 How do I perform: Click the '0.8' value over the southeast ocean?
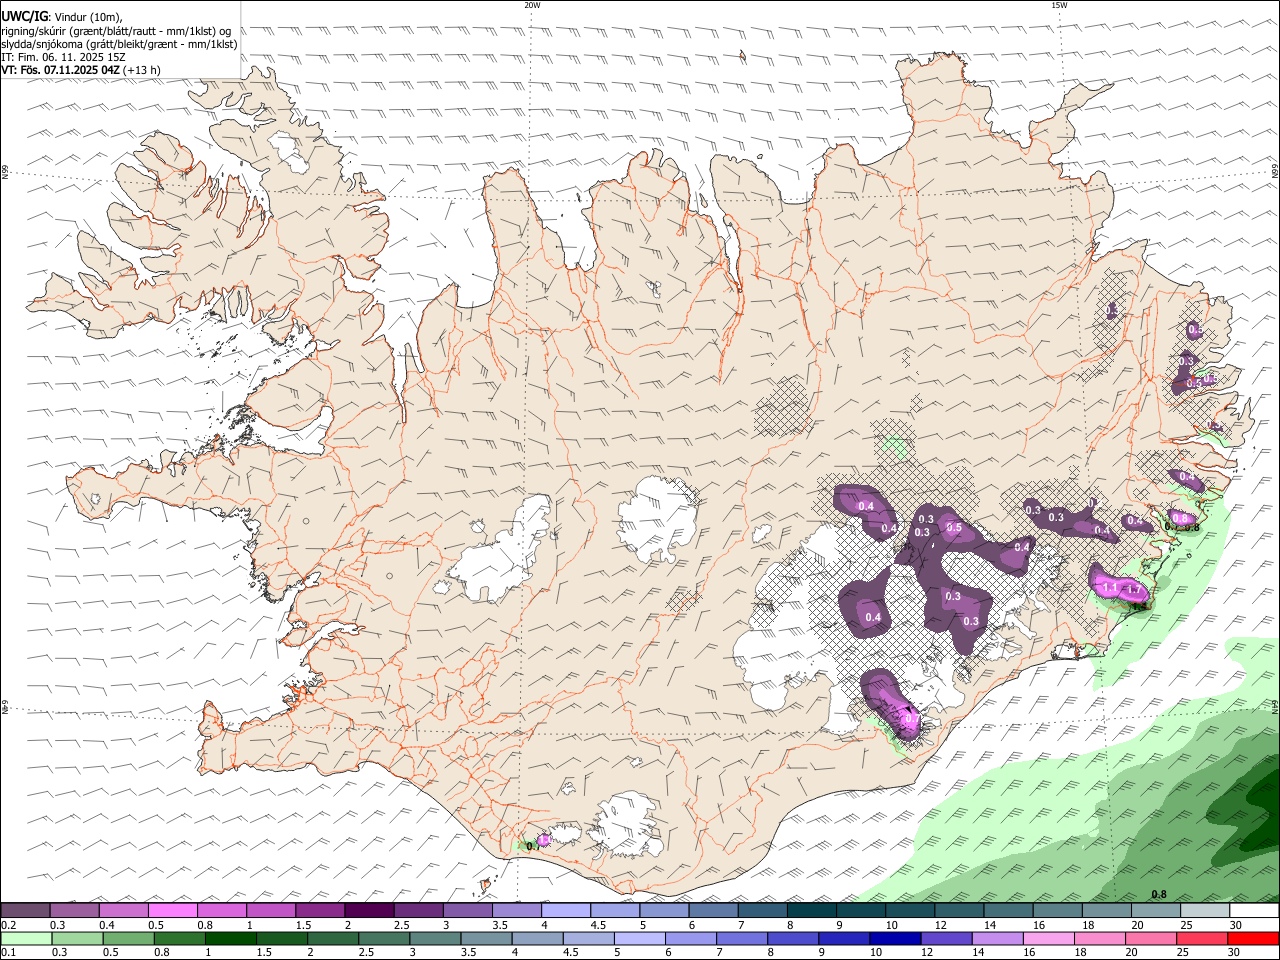tap(1159, 894)
